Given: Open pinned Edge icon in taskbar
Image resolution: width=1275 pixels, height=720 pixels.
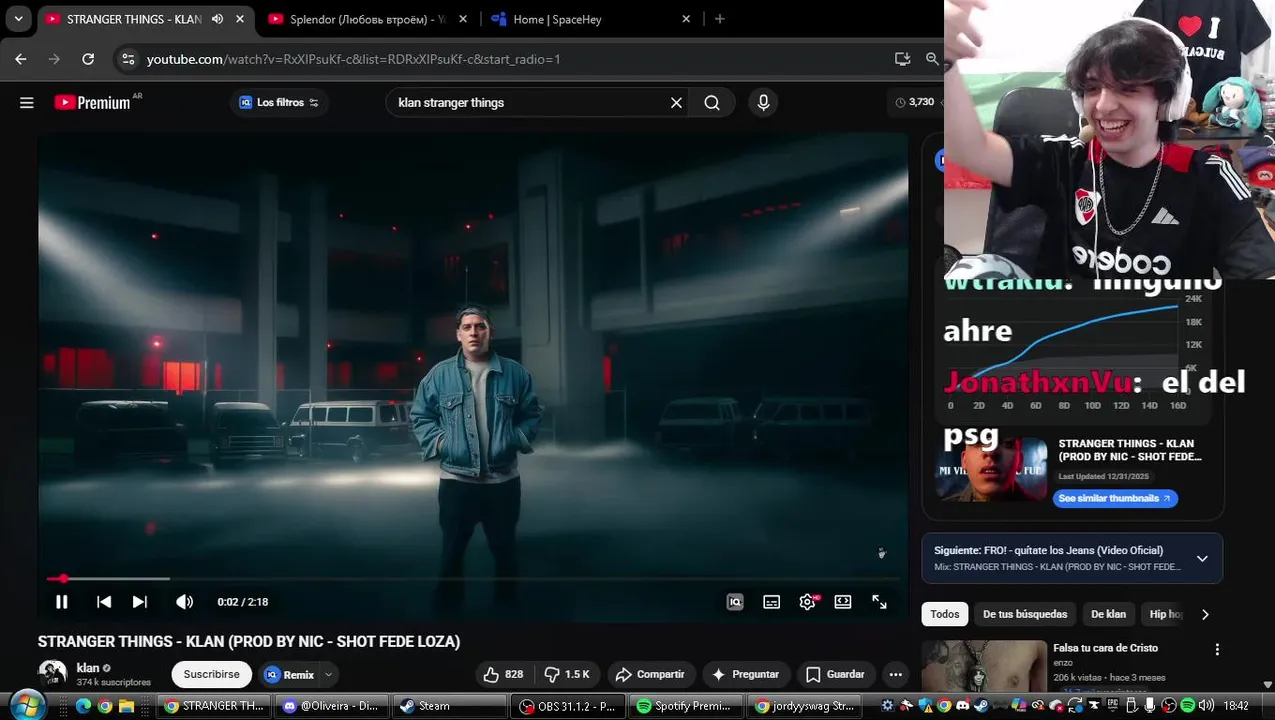Looking at the screenshot, I should [83, 706].
